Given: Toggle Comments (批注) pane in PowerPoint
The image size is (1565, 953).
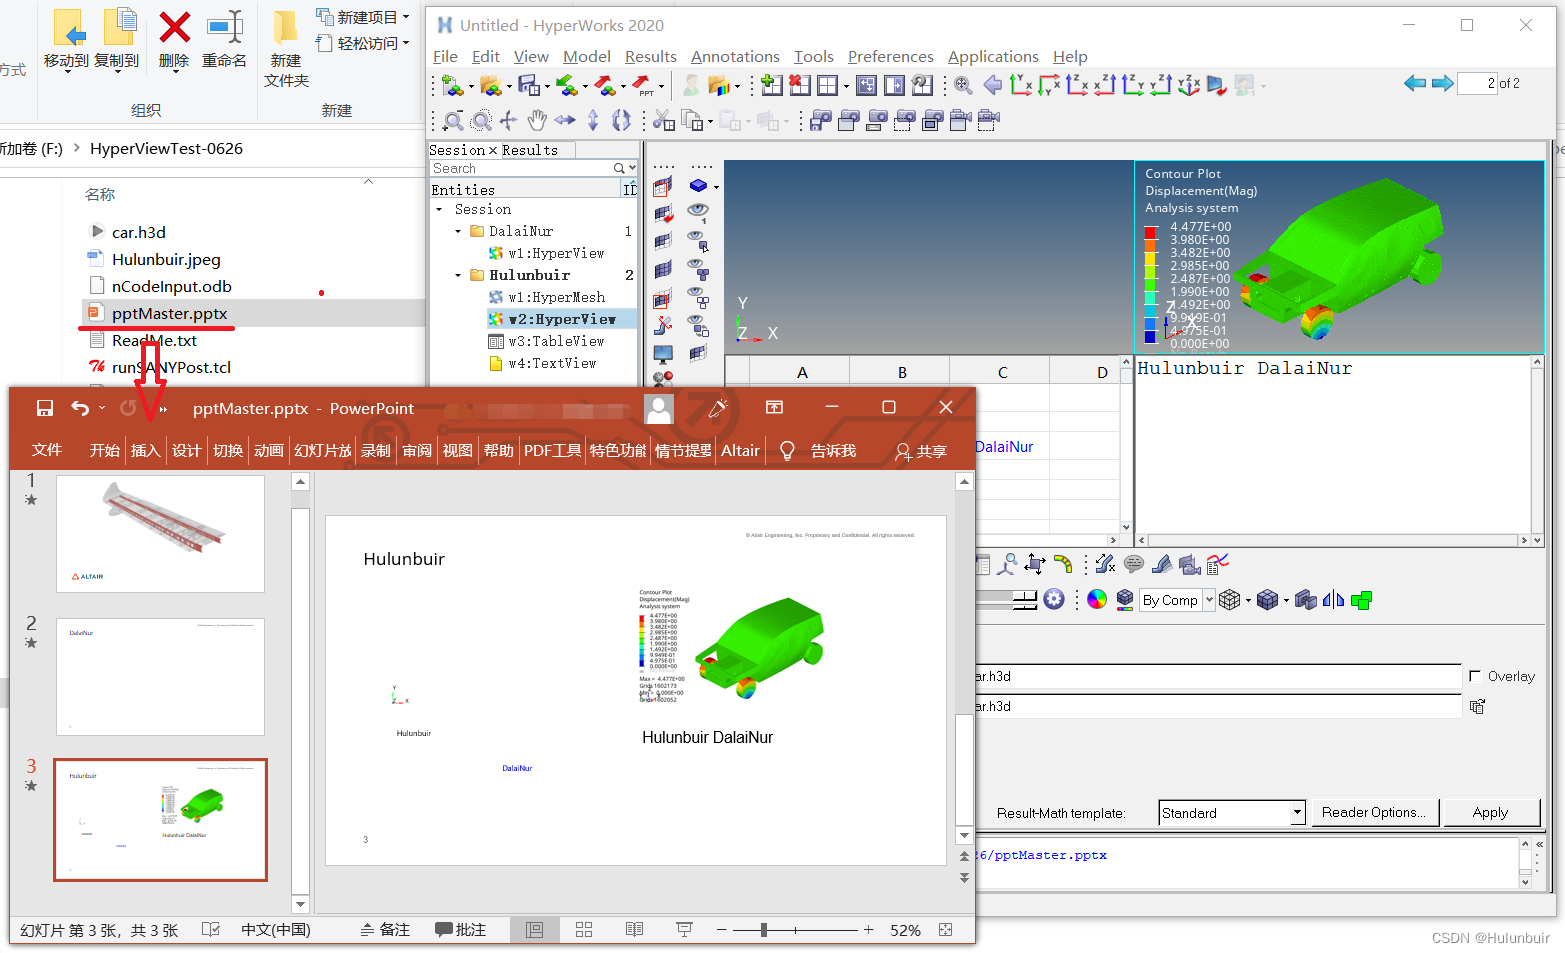Looking at the screenshot, I should tap(460, 929).
